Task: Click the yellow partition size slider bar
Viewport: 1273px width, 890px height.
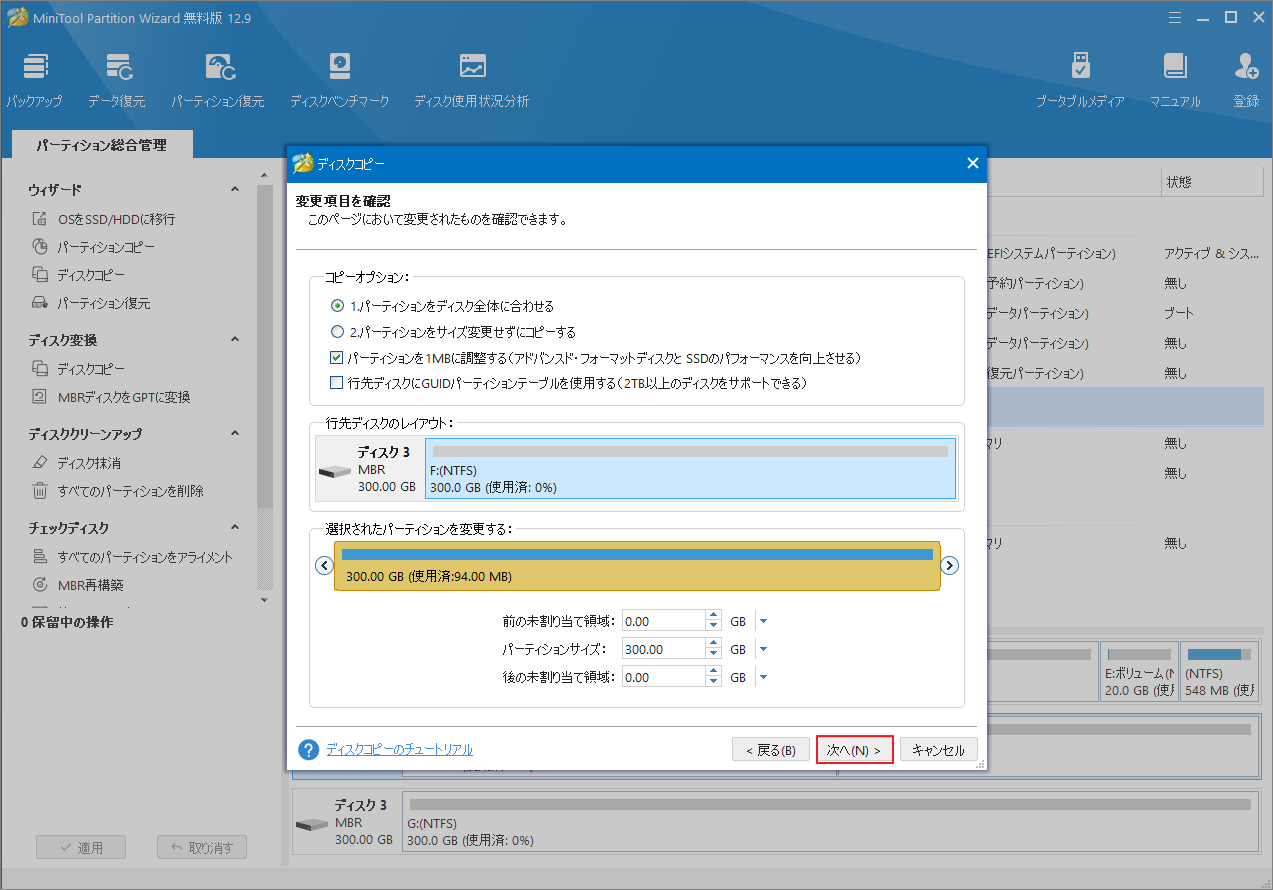Action: 637,567
